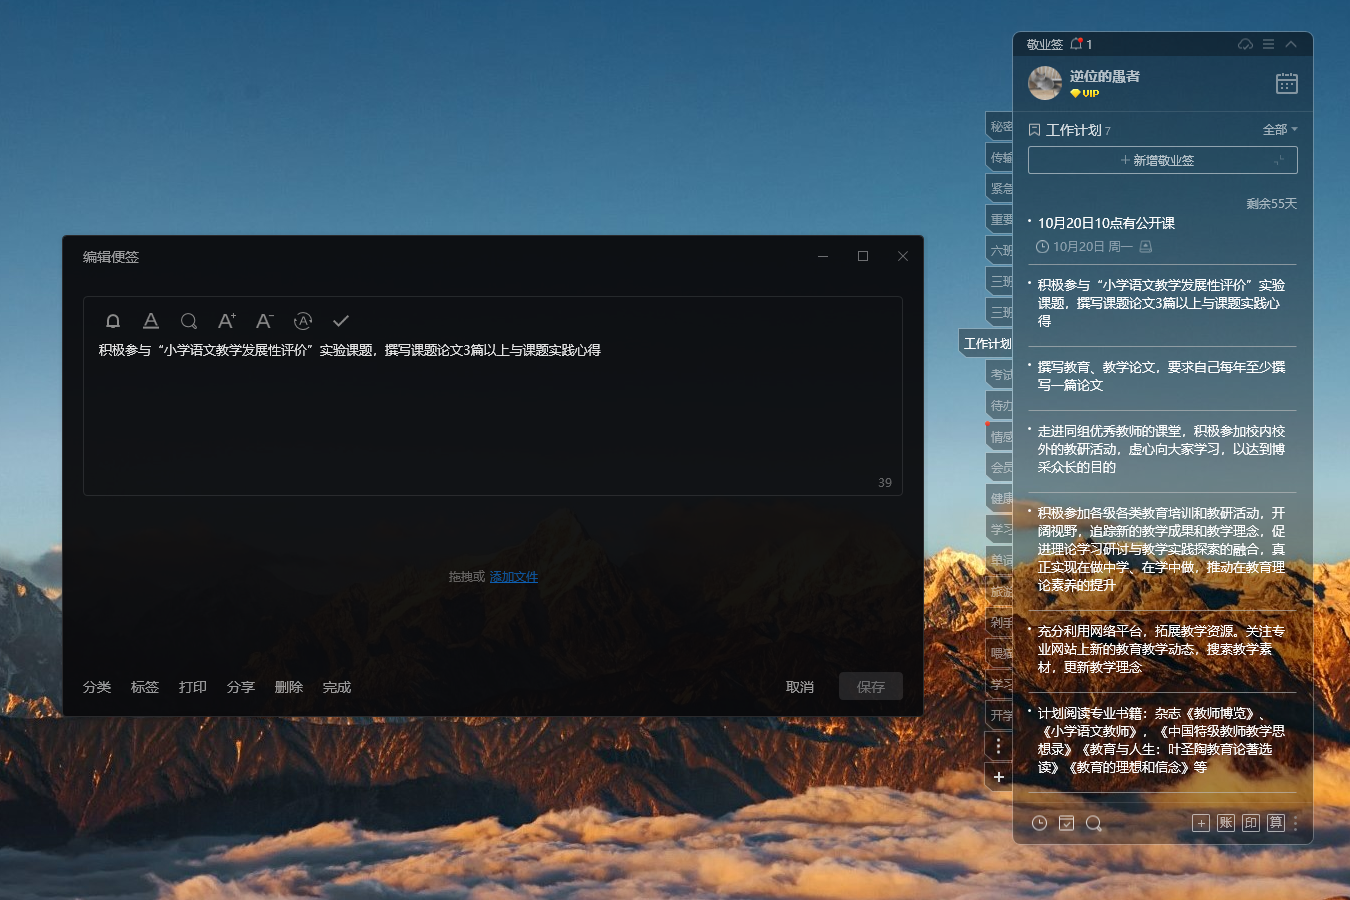This screenshot has width=1350, height=900.
Task: Click the boxed plus icon in the bottom bar
Action: (1201, 823)
